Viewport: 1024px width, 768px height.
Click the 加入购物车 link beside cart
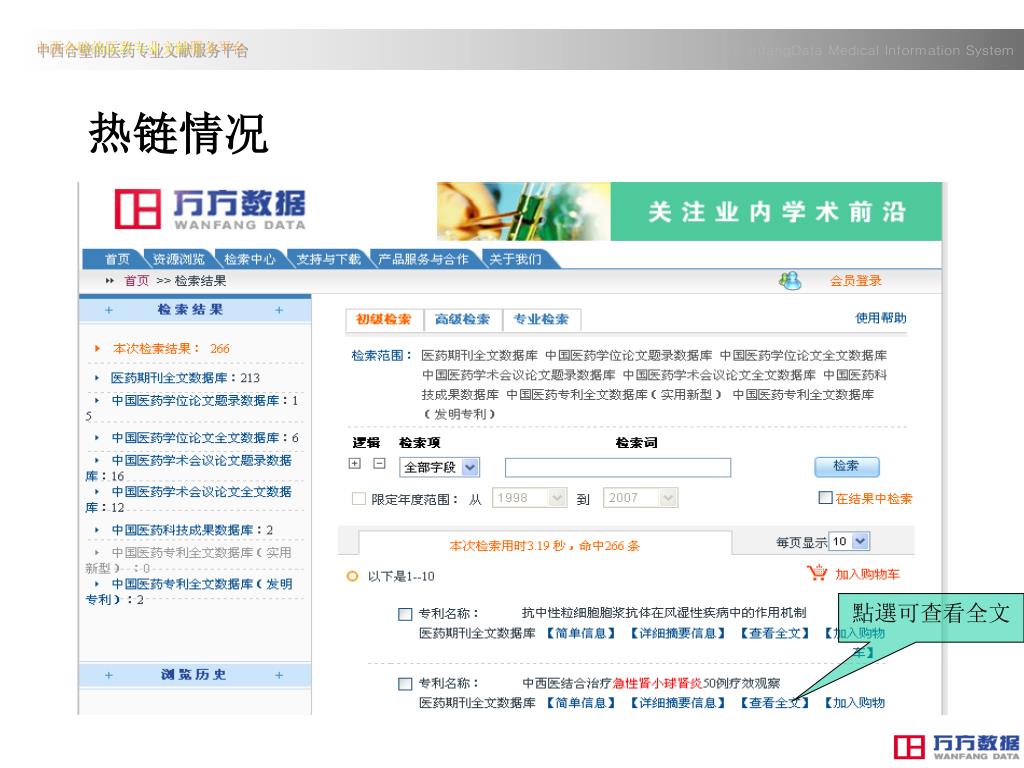click(867, 574)
